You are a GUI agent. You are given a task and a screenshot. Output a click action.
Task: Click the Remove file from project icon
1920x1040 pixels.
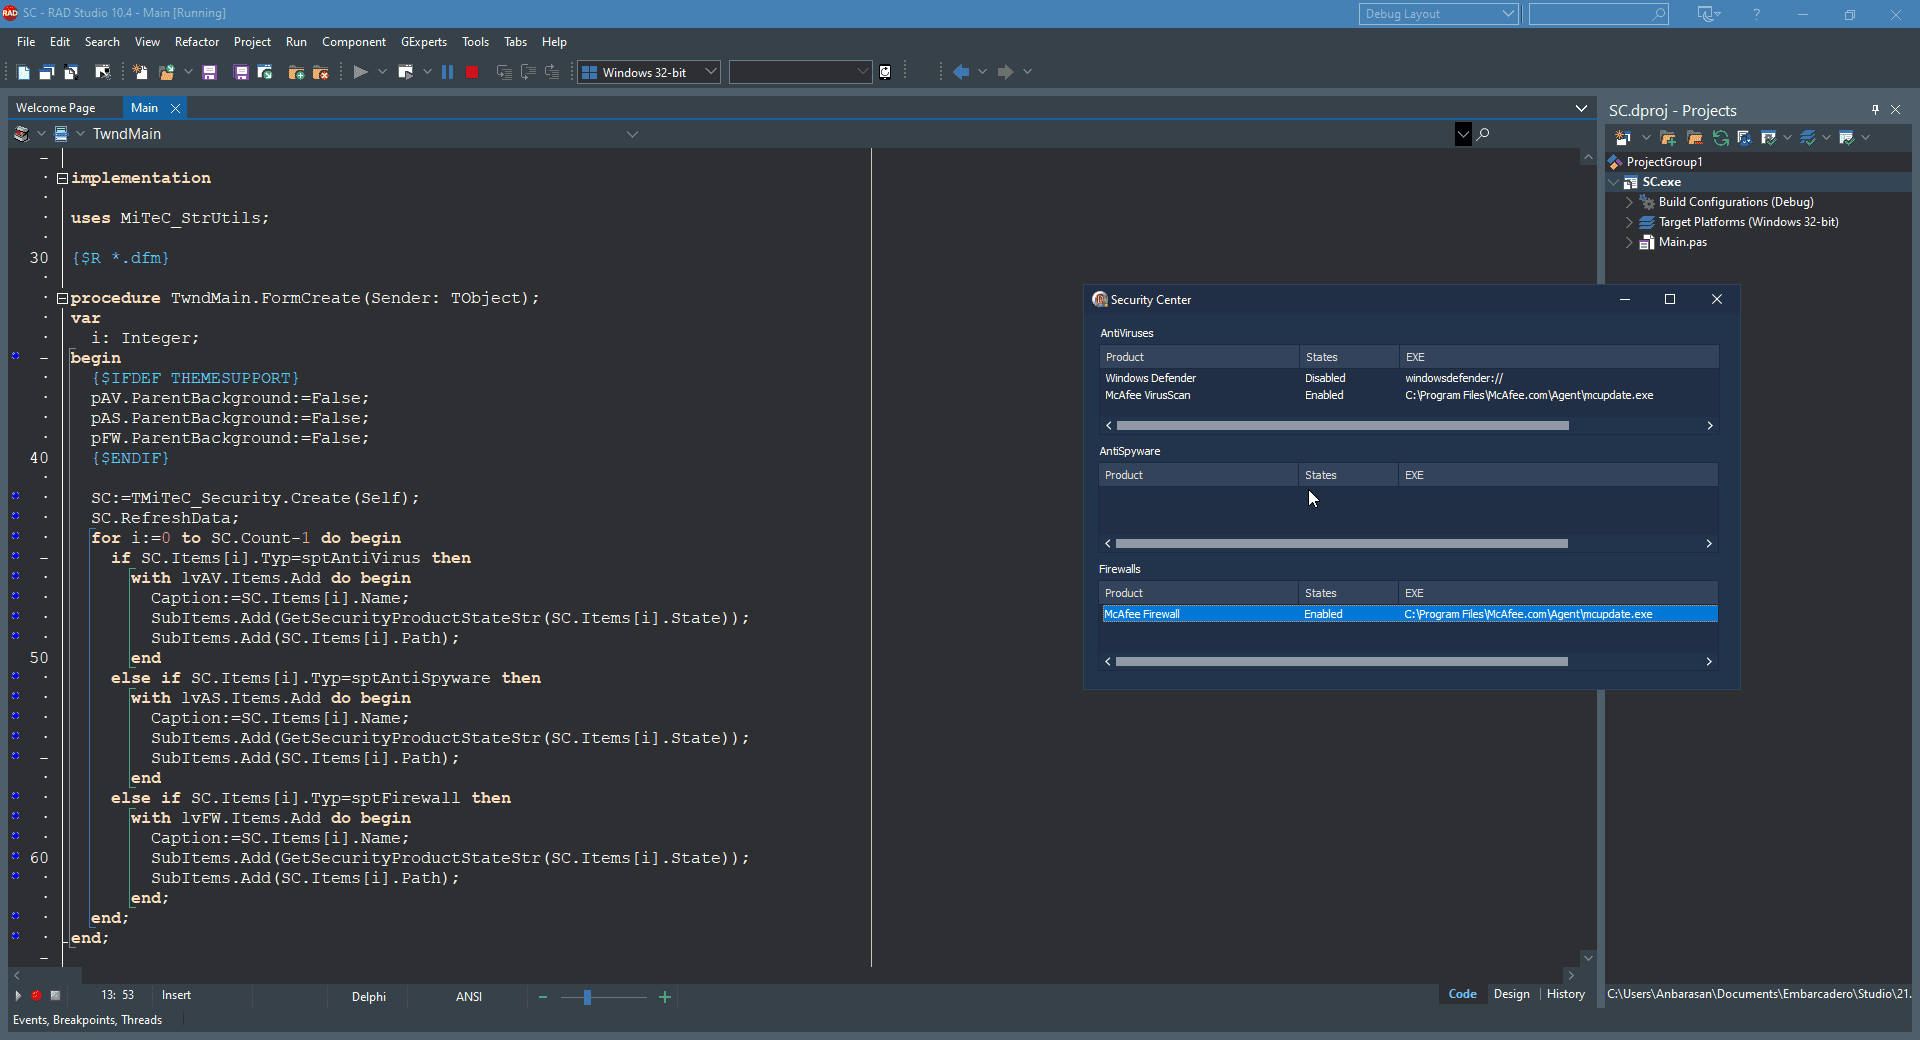click(x=320, y=72)
